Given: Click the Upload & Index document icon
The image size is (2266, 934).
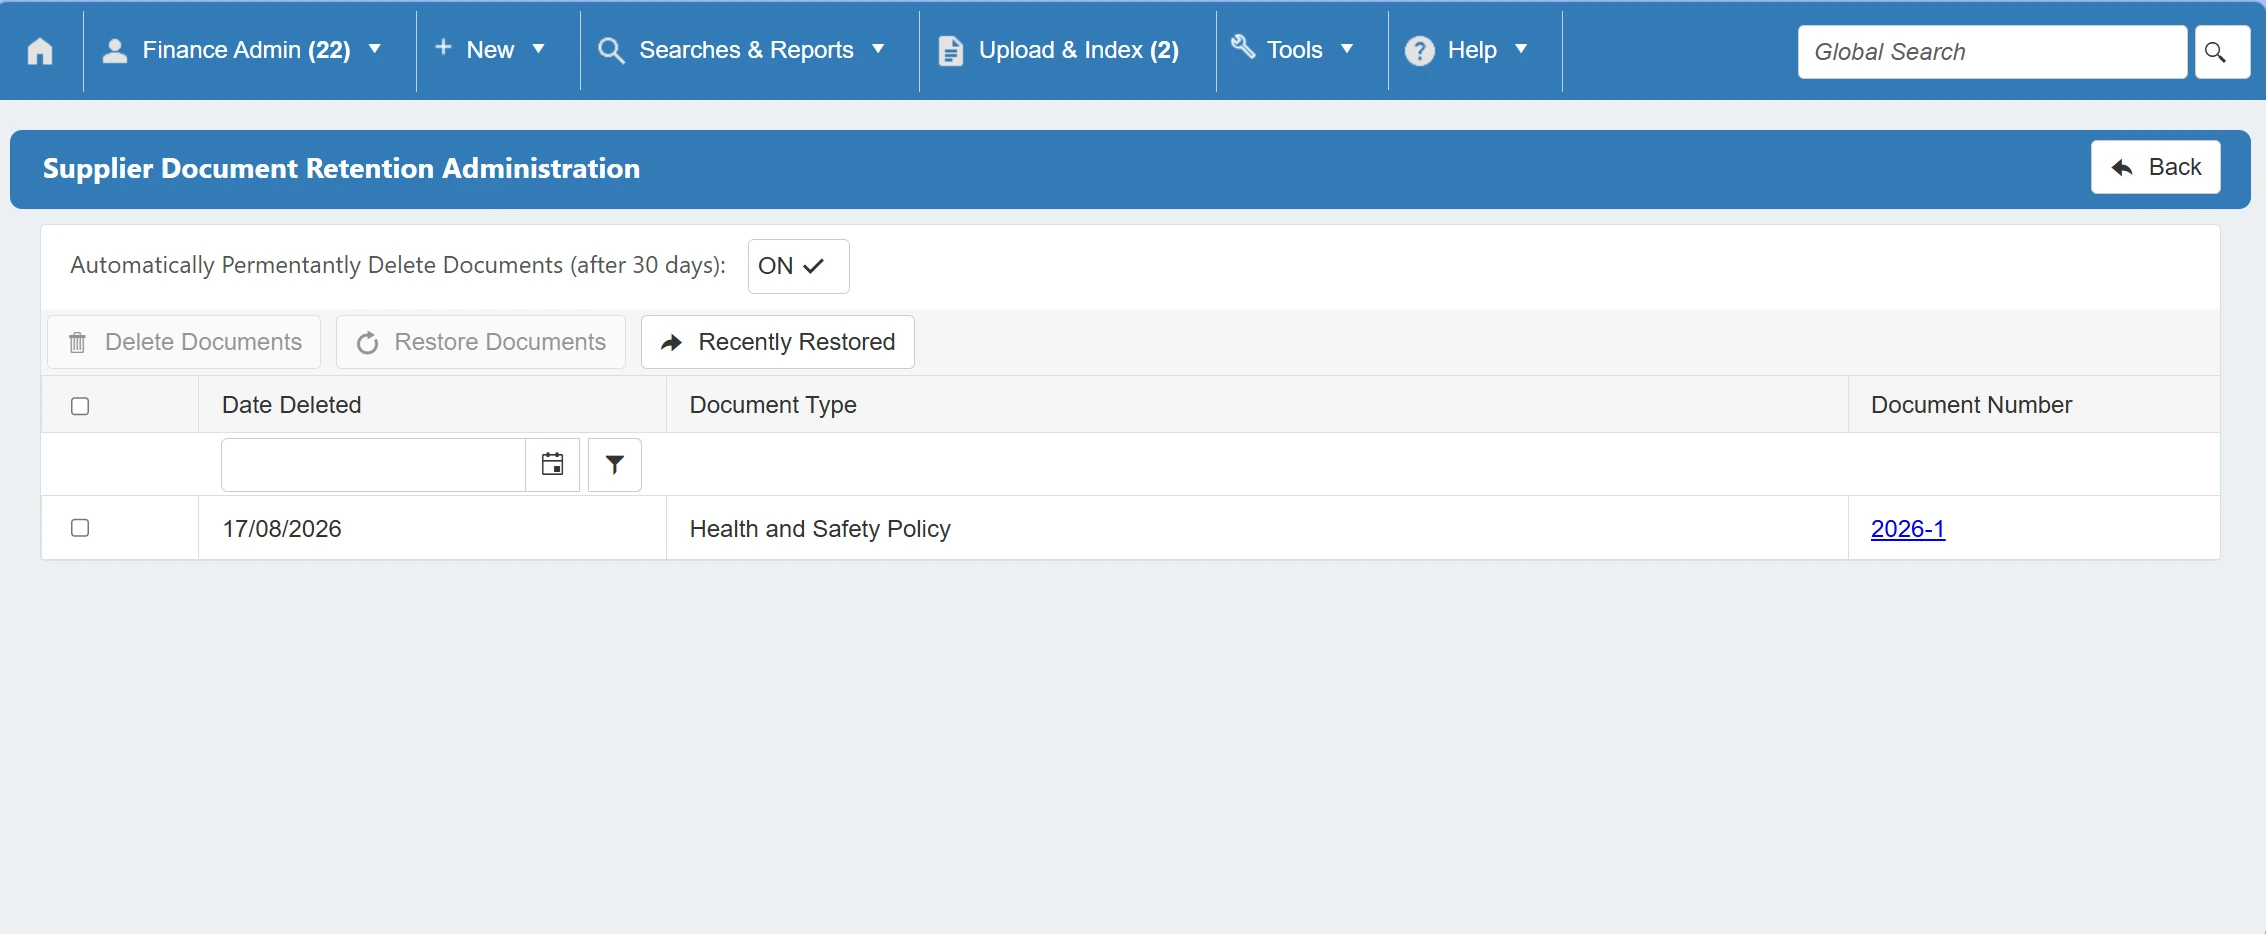Looking at the screenshot, I should [x=951, y=50].
